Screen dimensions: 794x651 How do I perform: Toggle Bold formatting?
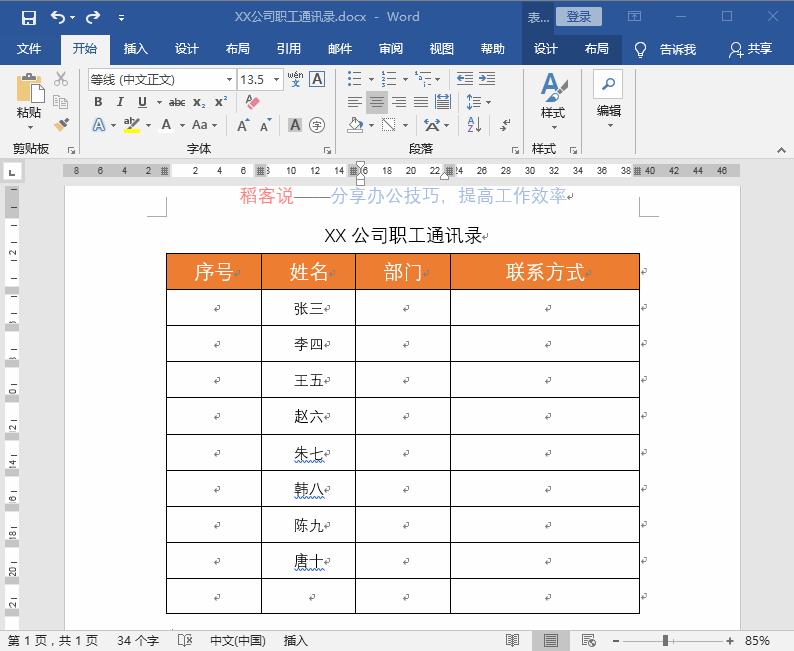[x=98, y=102]
